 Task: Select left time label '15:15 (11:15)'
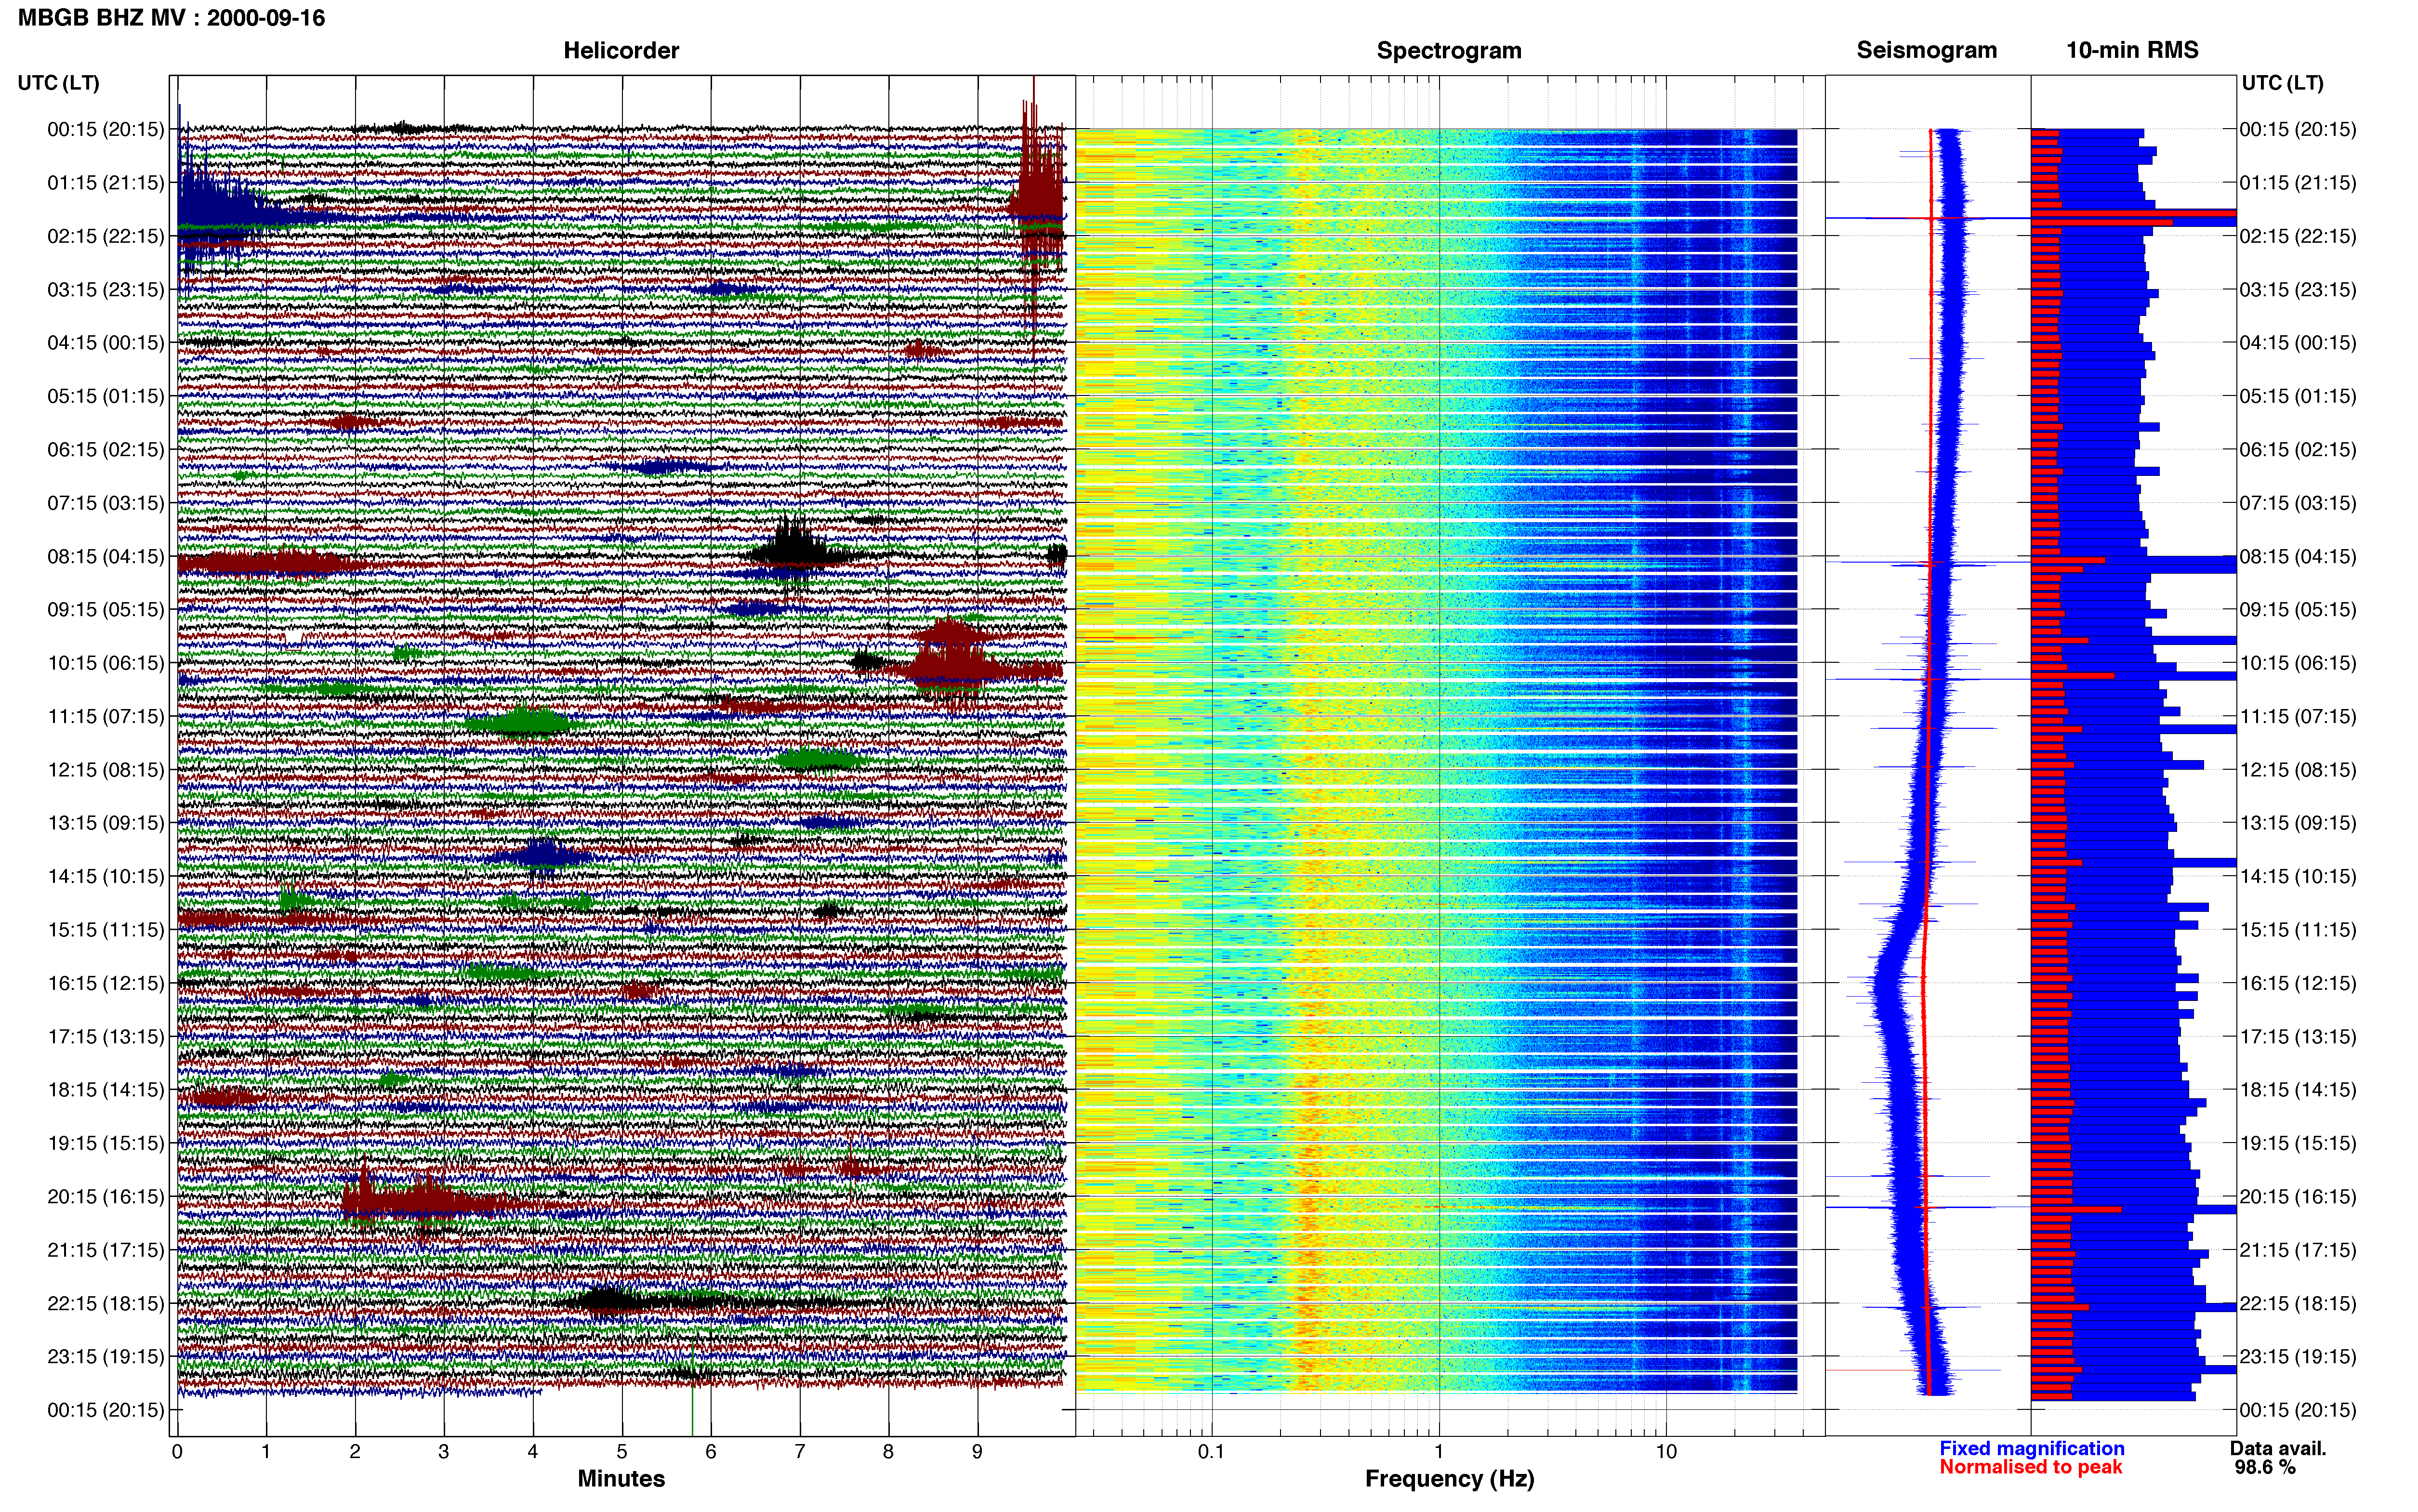106,930
